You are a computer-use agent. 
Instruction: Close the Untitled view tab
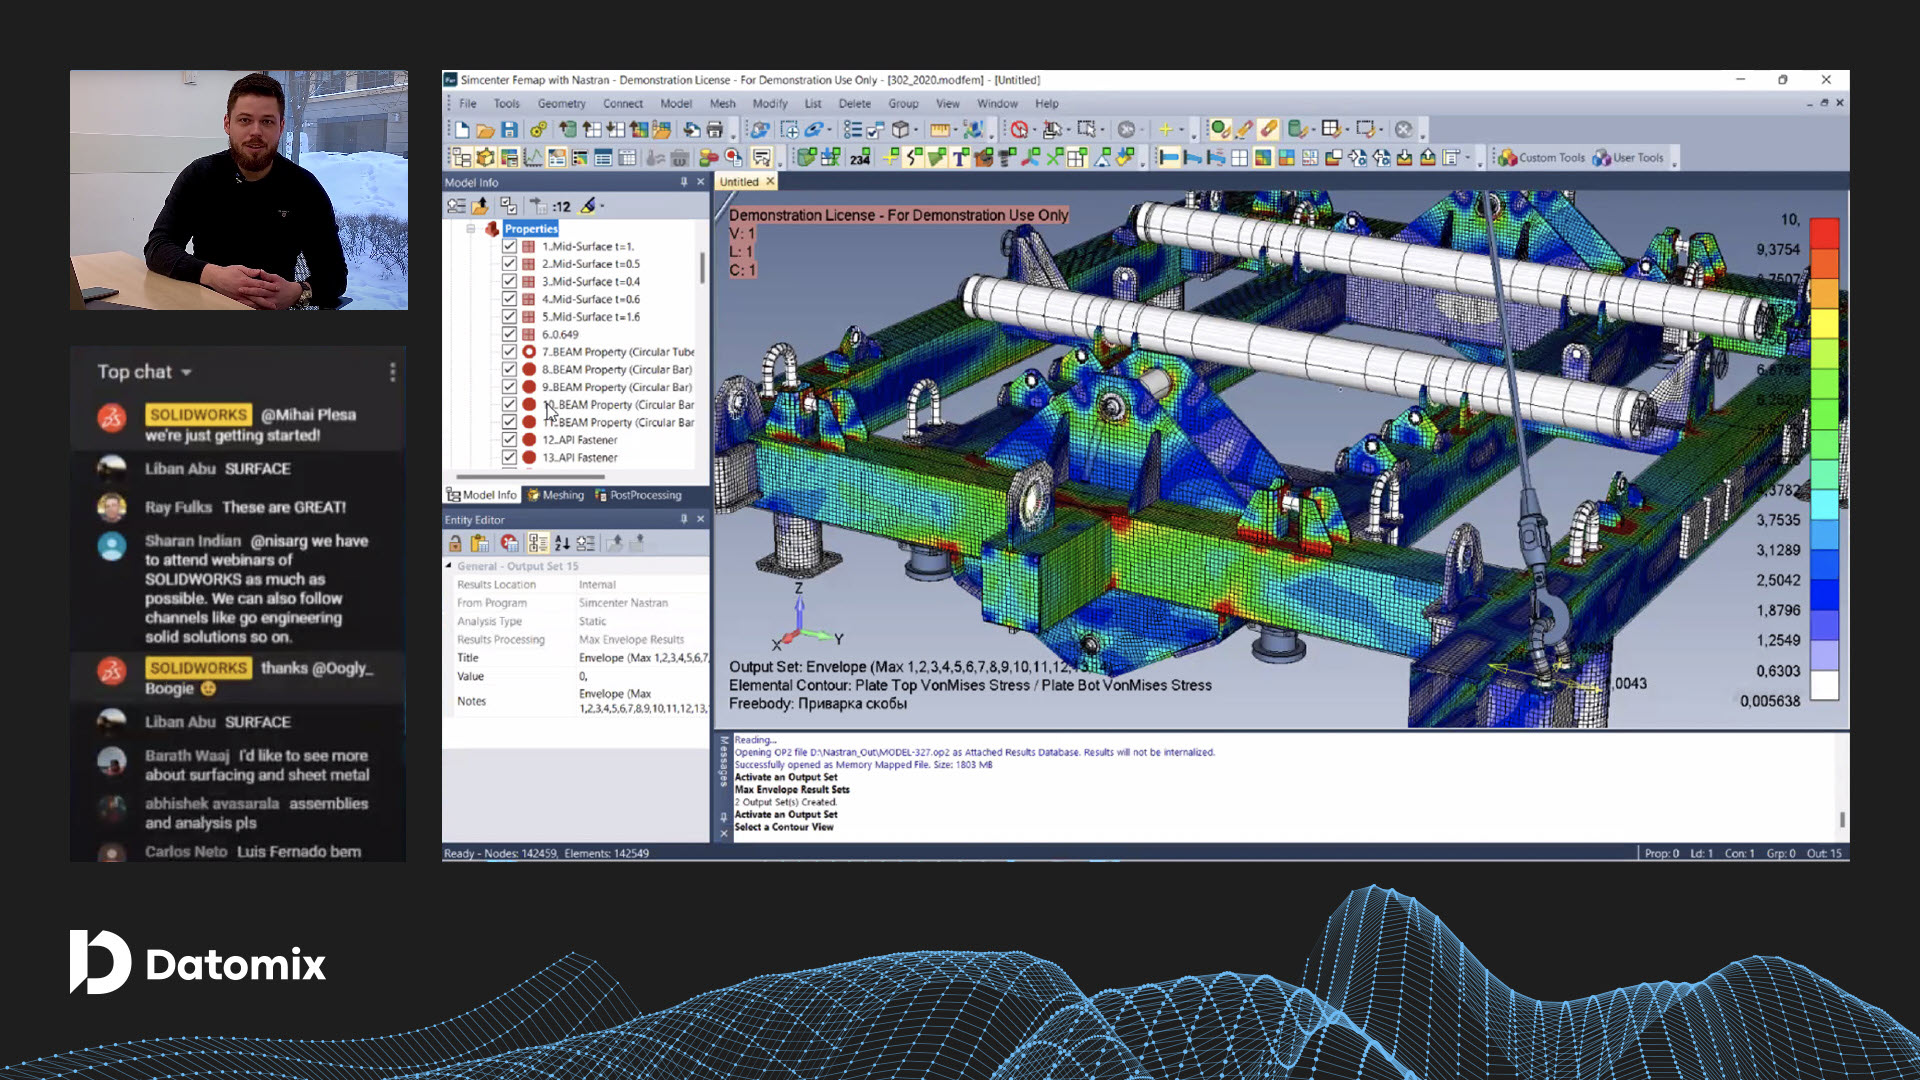pos(770,182)
